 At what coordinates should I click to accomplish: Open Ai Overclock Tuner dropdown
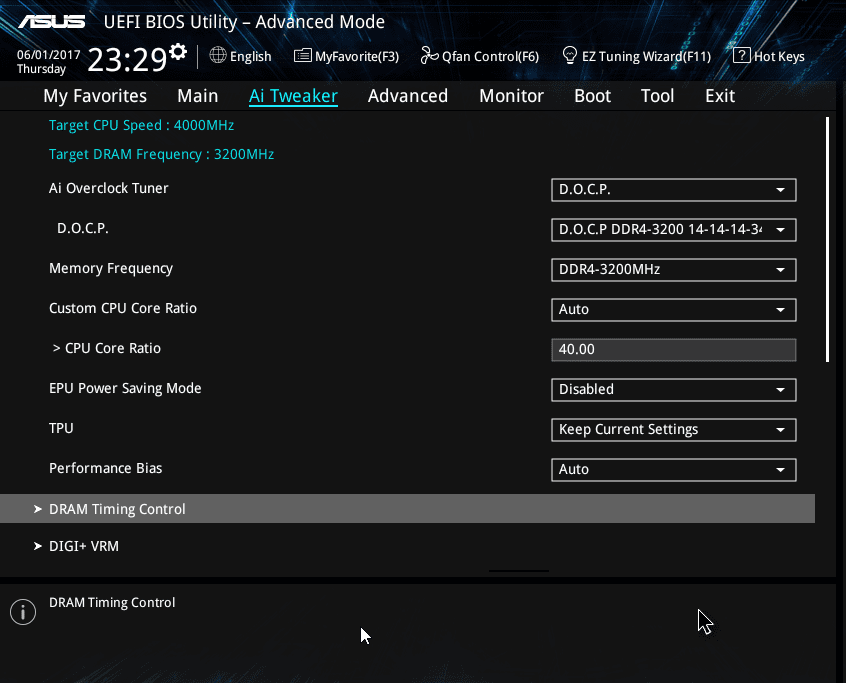tap(673, 190)
